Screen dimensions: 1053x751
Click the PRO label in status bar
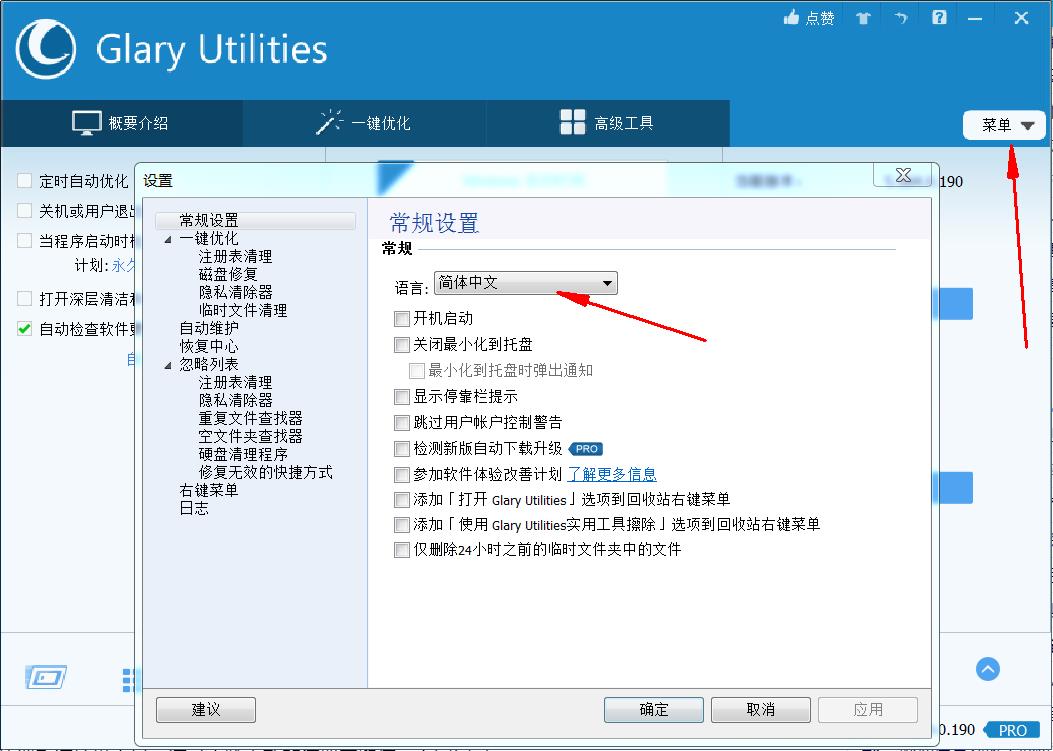(x=1012, y=730)
